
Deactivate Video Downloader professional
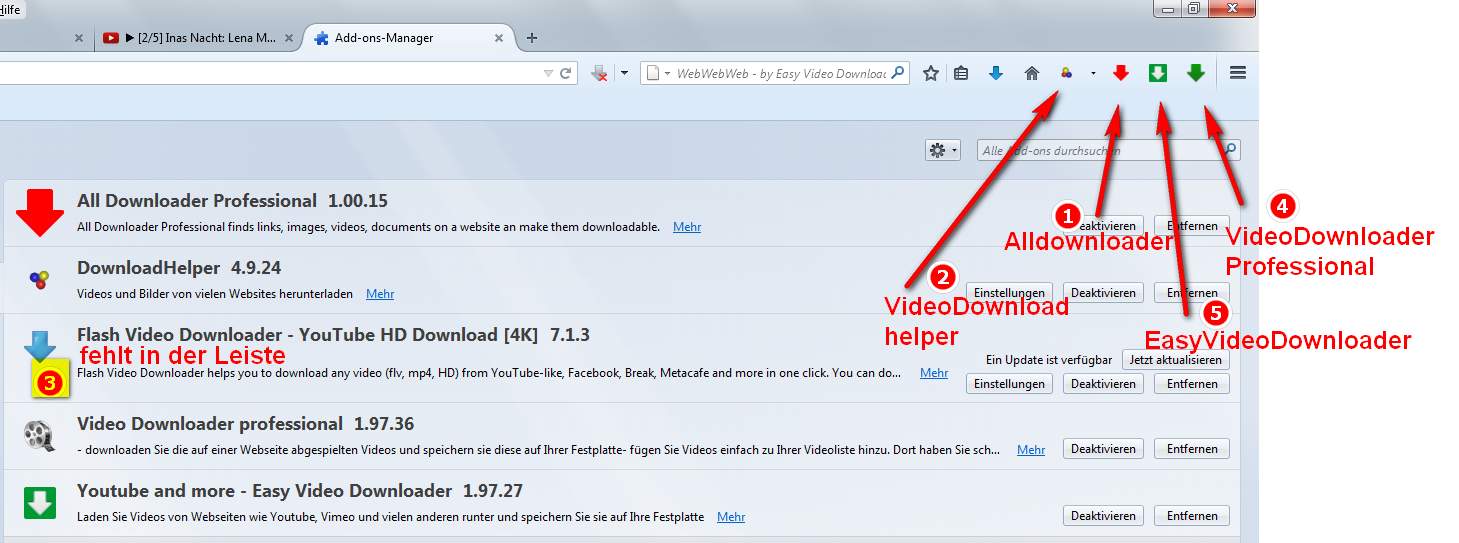coord(1103,449)
